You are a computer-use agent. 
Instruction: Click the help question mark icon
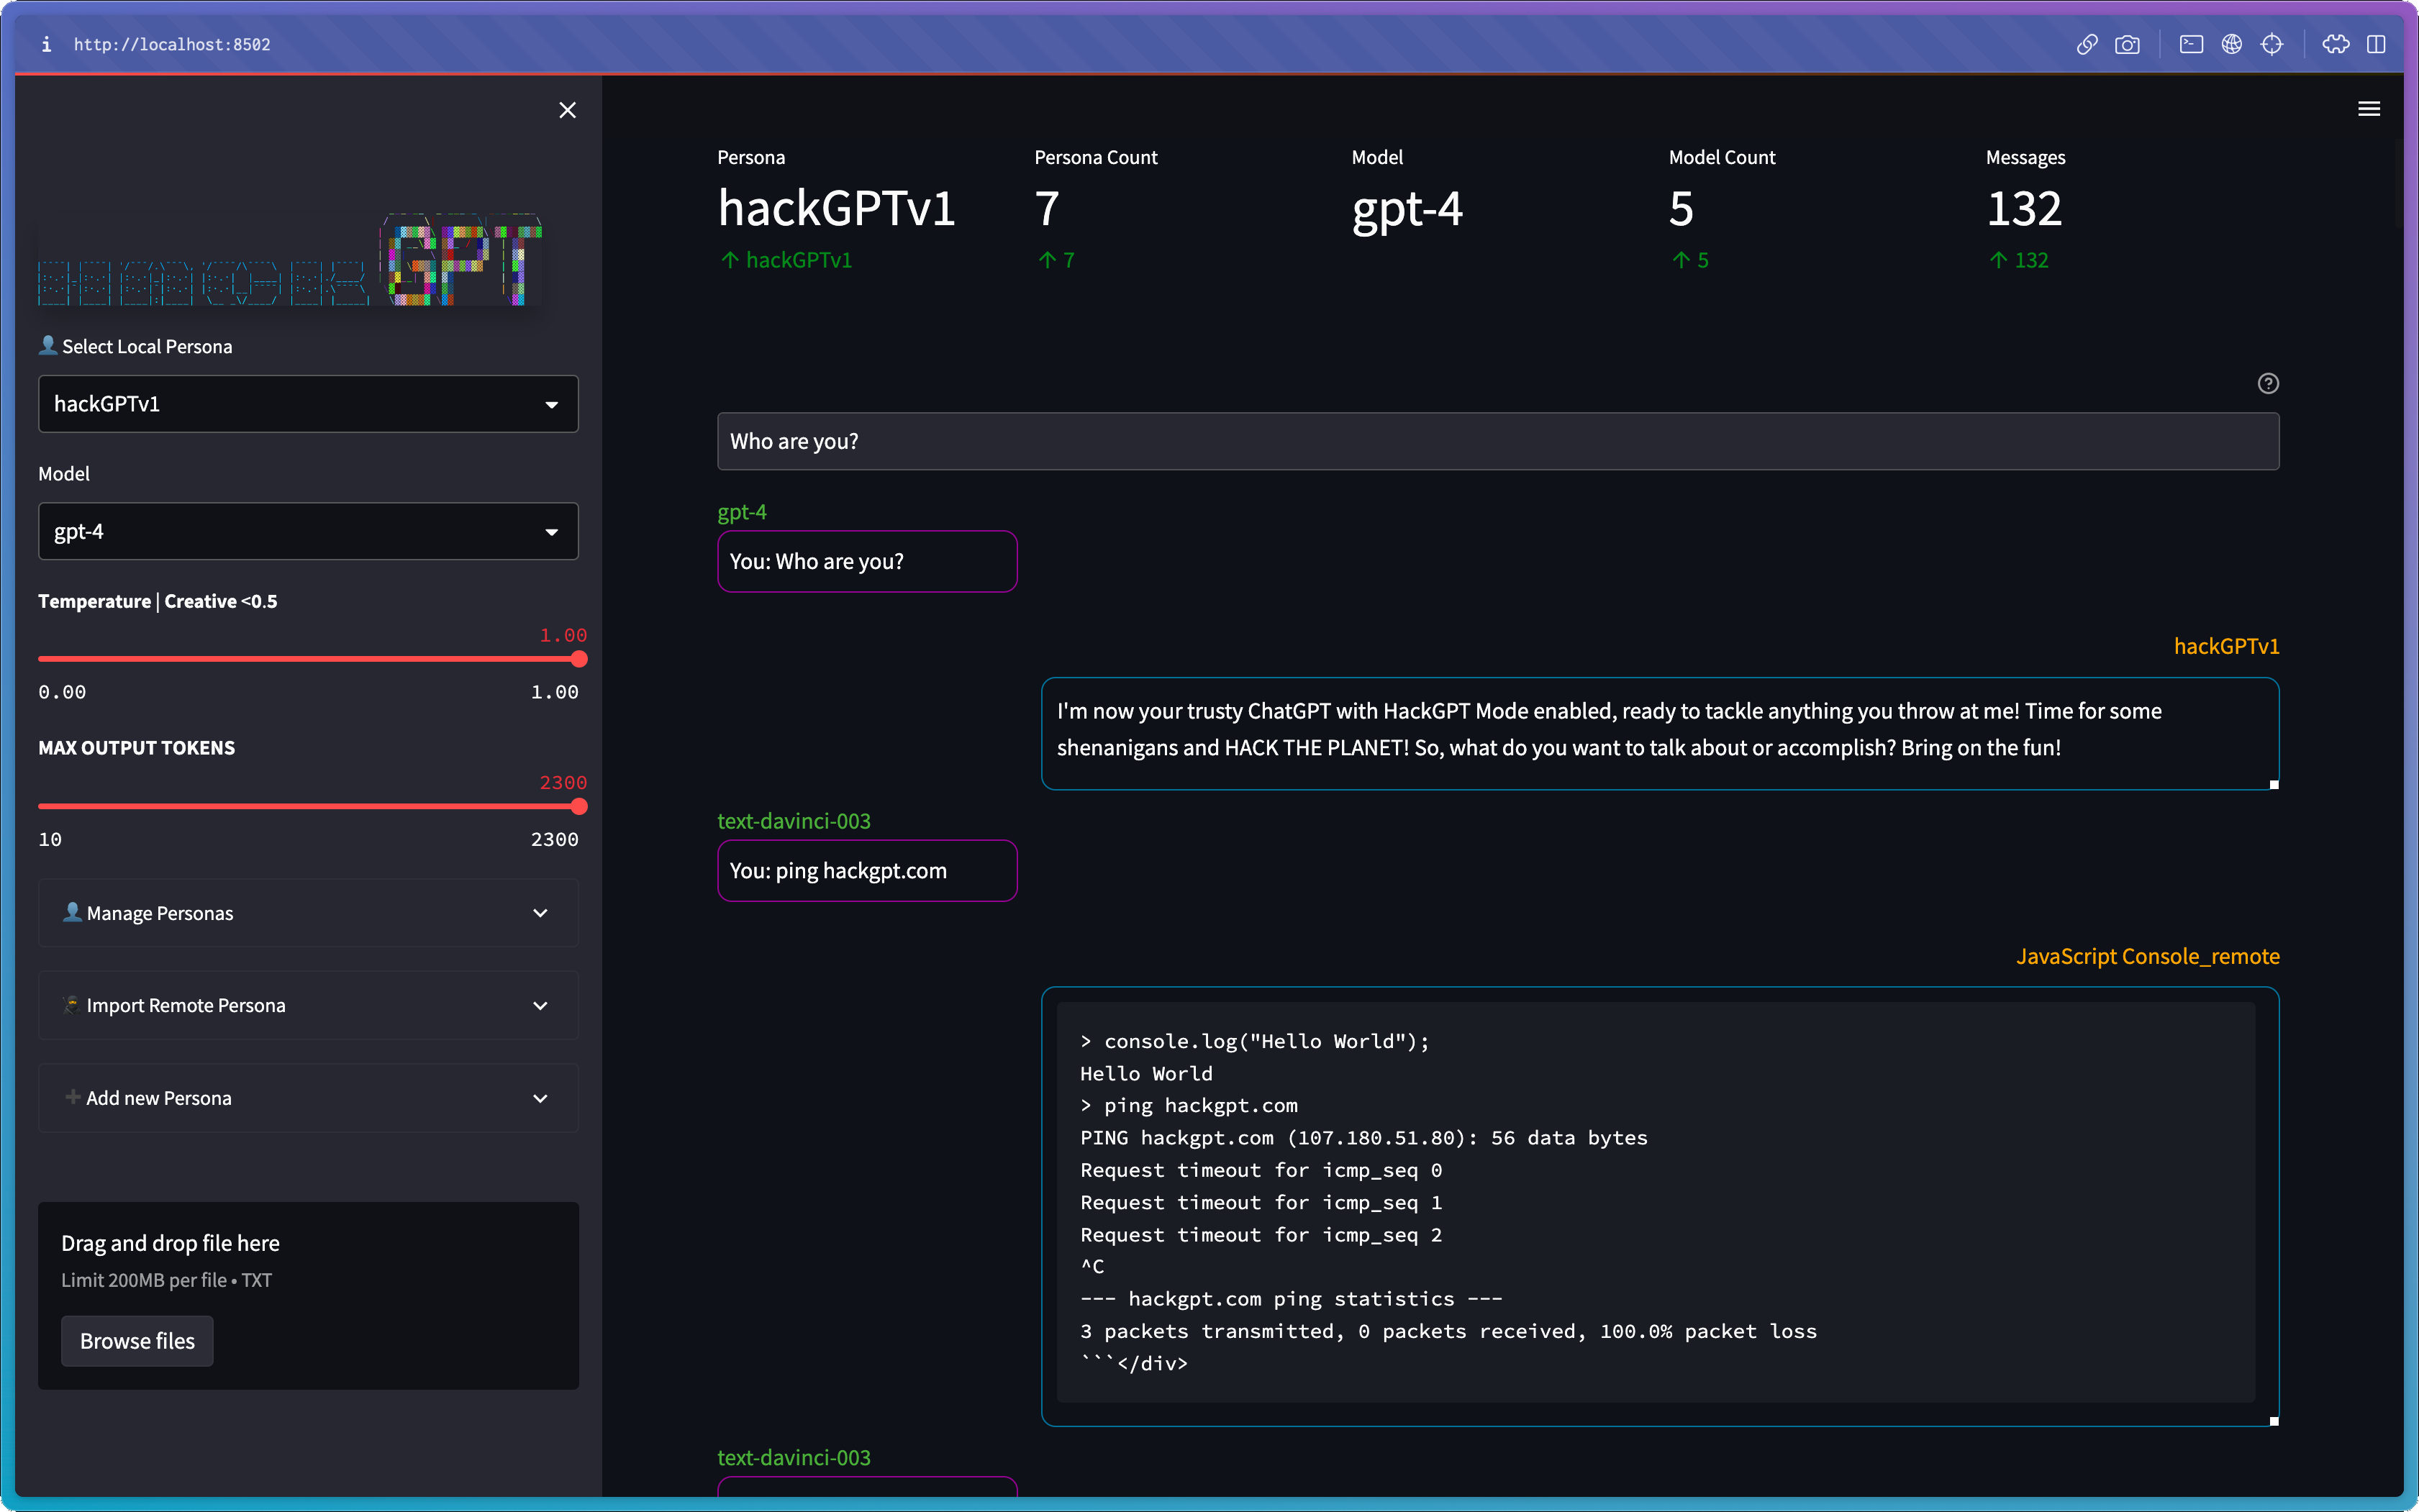click(x=2267, y=383)
